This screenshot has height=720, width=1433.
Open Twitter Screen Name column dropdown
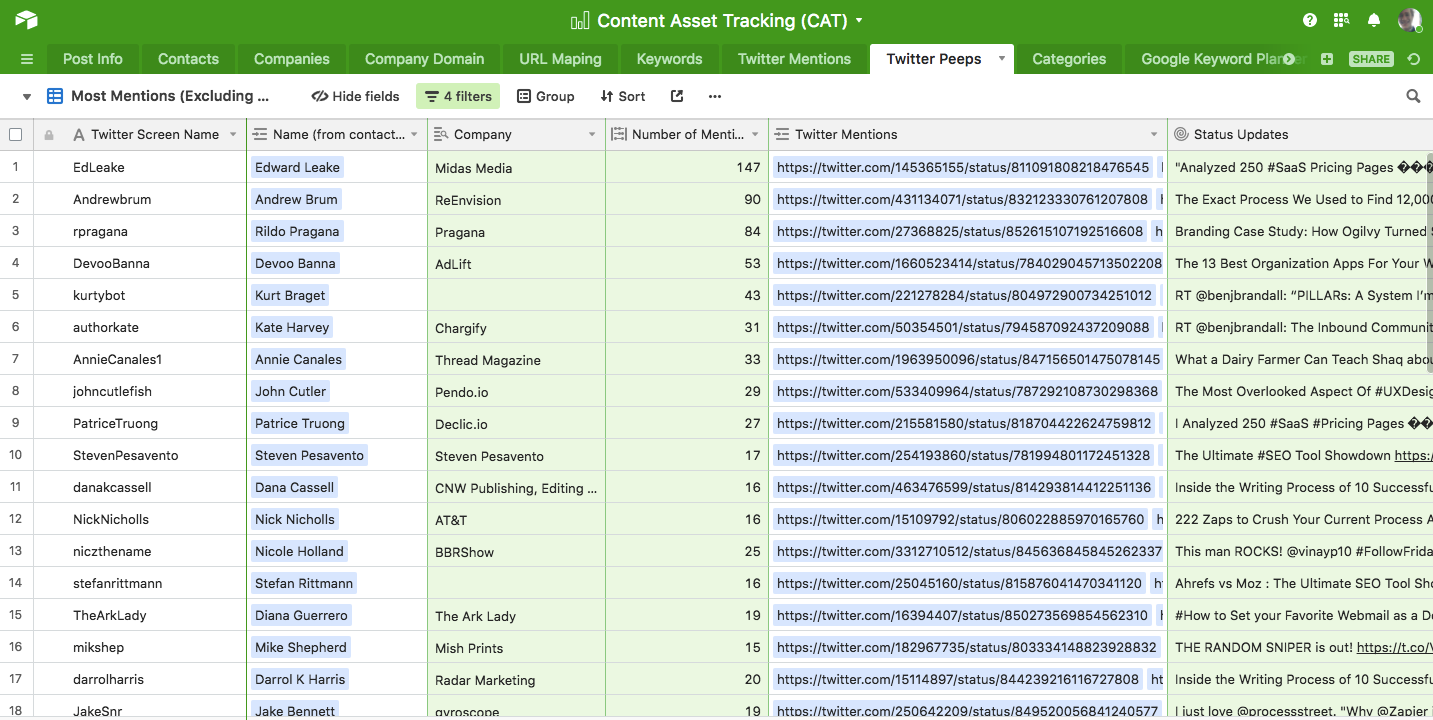click(x=233, y=134)
